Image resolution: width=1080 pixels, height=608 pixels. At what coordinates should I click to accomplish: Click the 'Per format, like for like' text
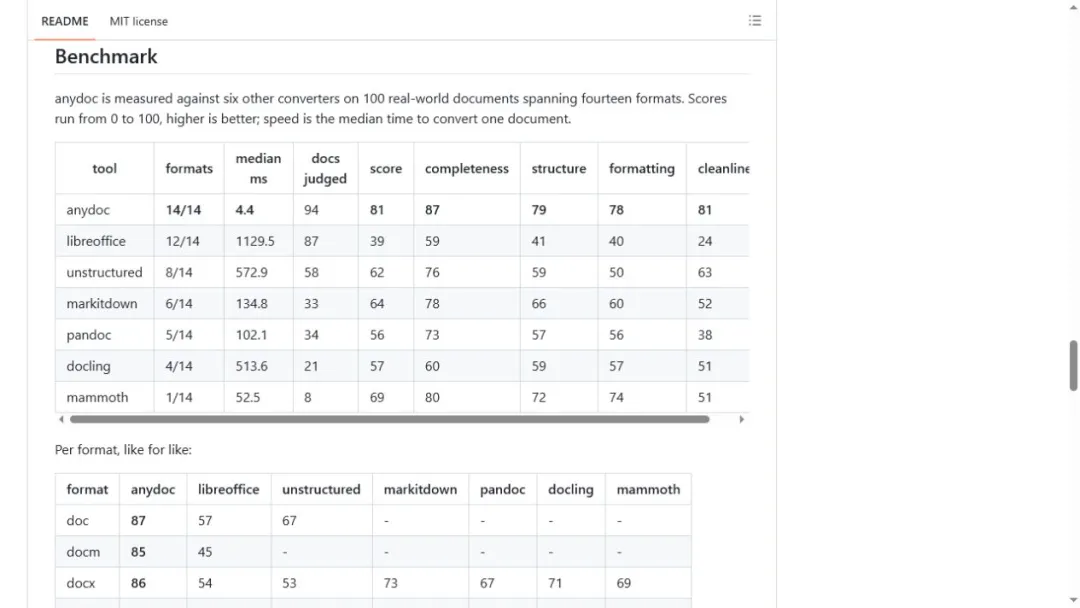(x=123, y=450)
